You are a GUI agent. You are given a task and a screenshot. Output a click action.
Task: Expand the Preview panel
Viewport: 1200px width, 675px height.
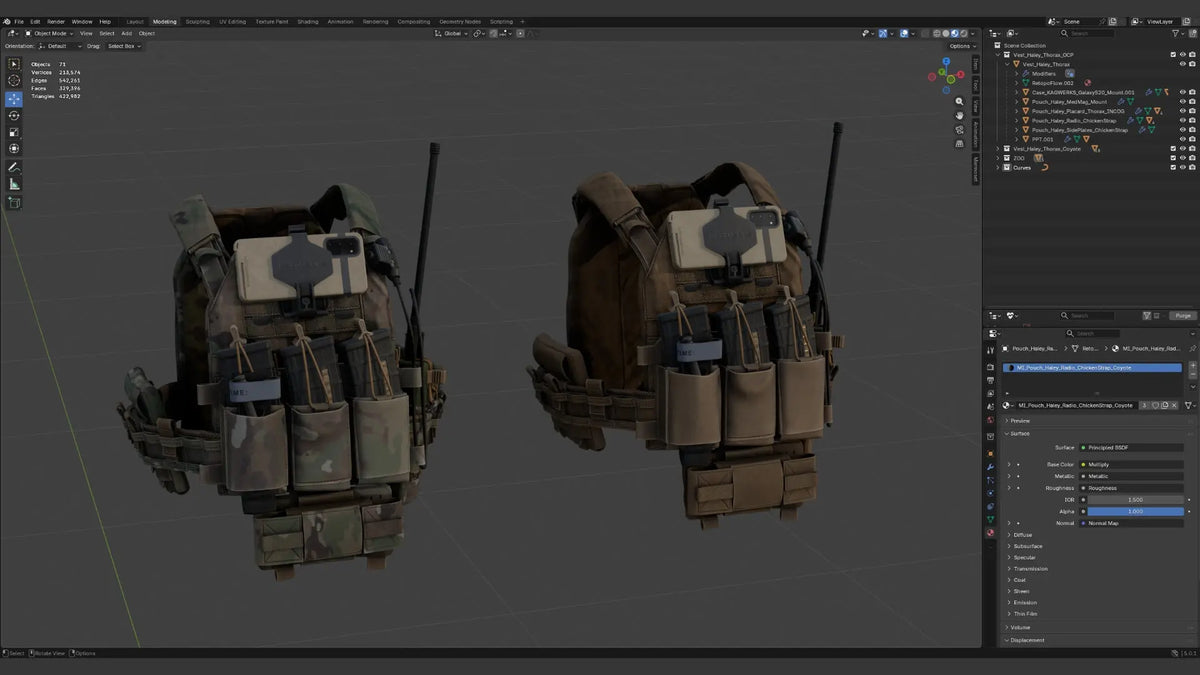pyautogui.click(x=1020, y=421)
